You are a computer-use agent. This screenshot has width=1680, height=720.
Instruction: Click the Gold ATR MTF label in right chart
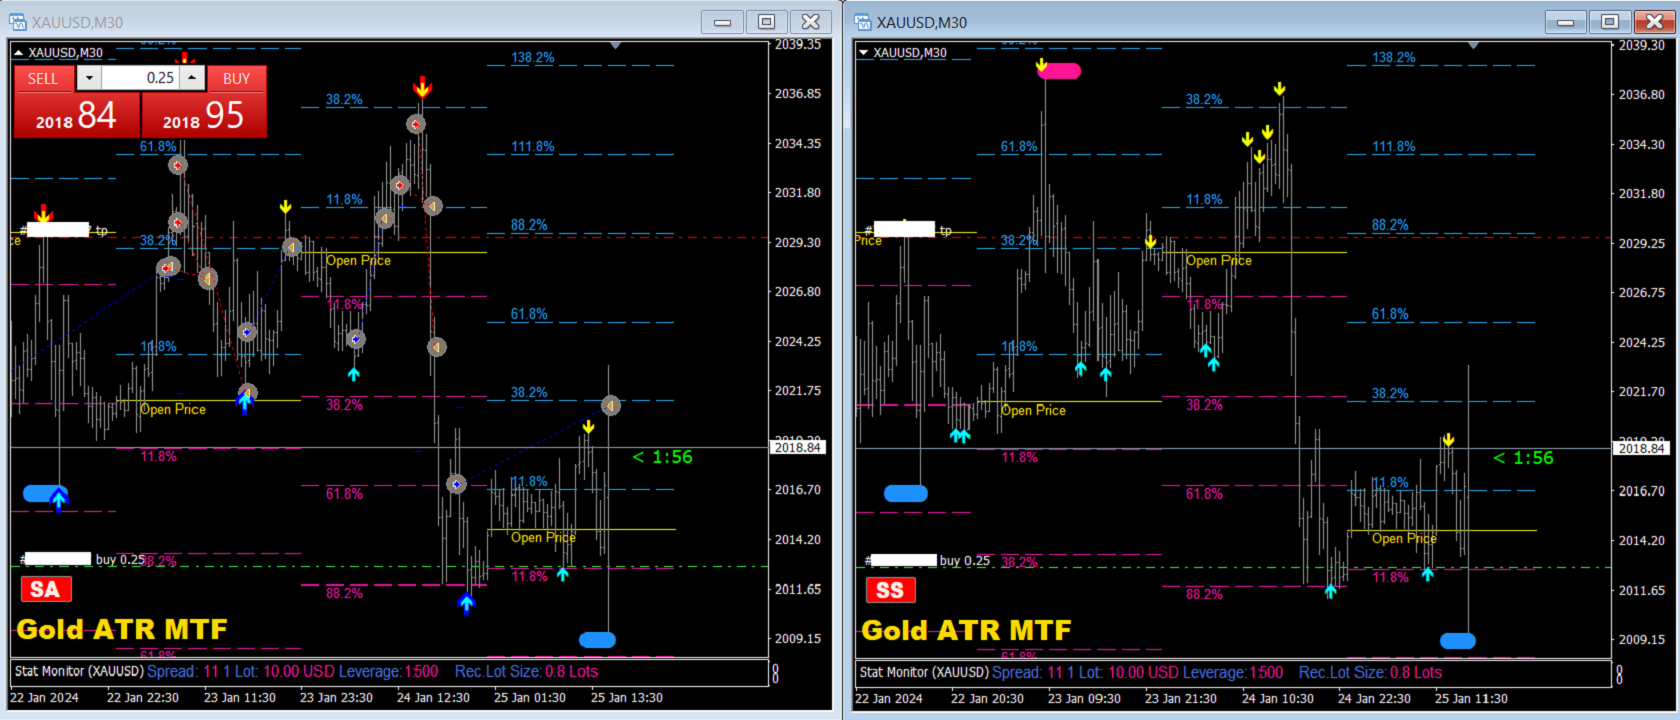966,630
